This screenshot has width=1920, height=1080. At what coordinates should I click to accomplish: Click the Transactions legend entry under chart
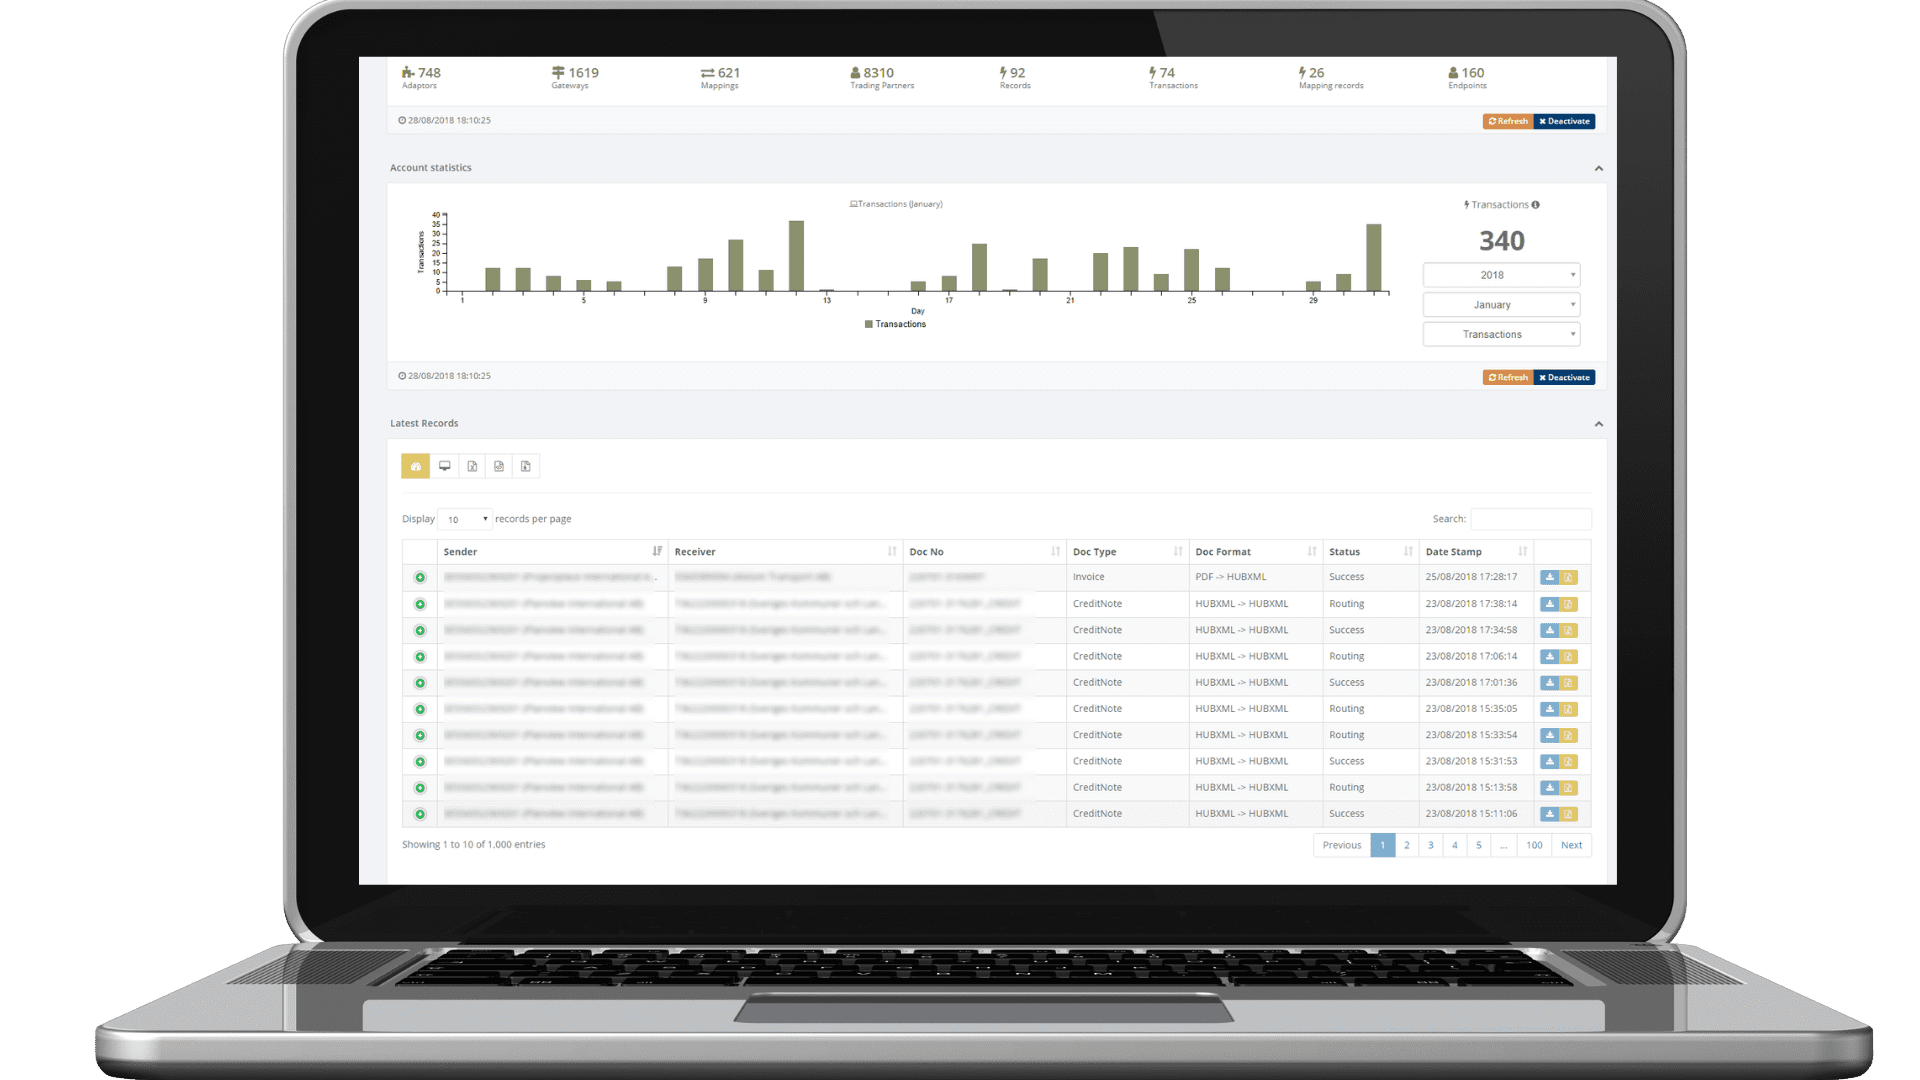[x=895, y=324]
